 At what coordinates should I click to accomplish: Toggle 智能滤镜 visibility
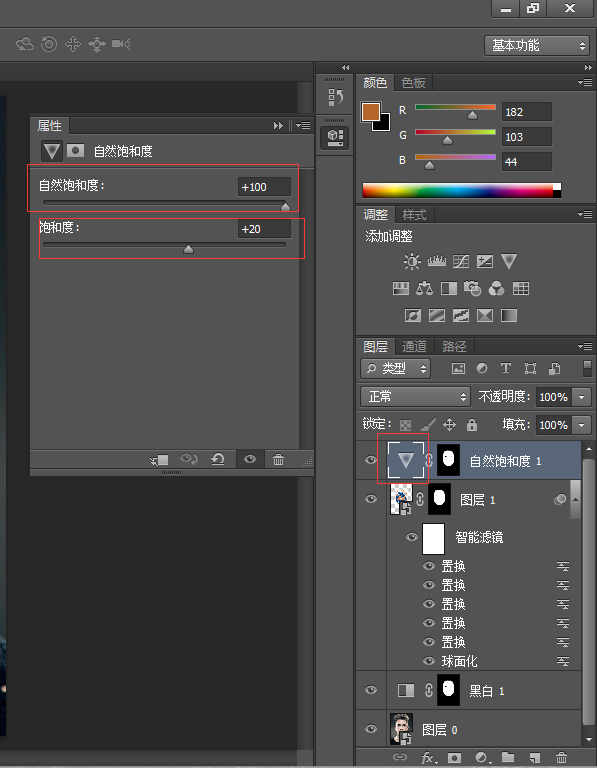click(x=412, y=537)
